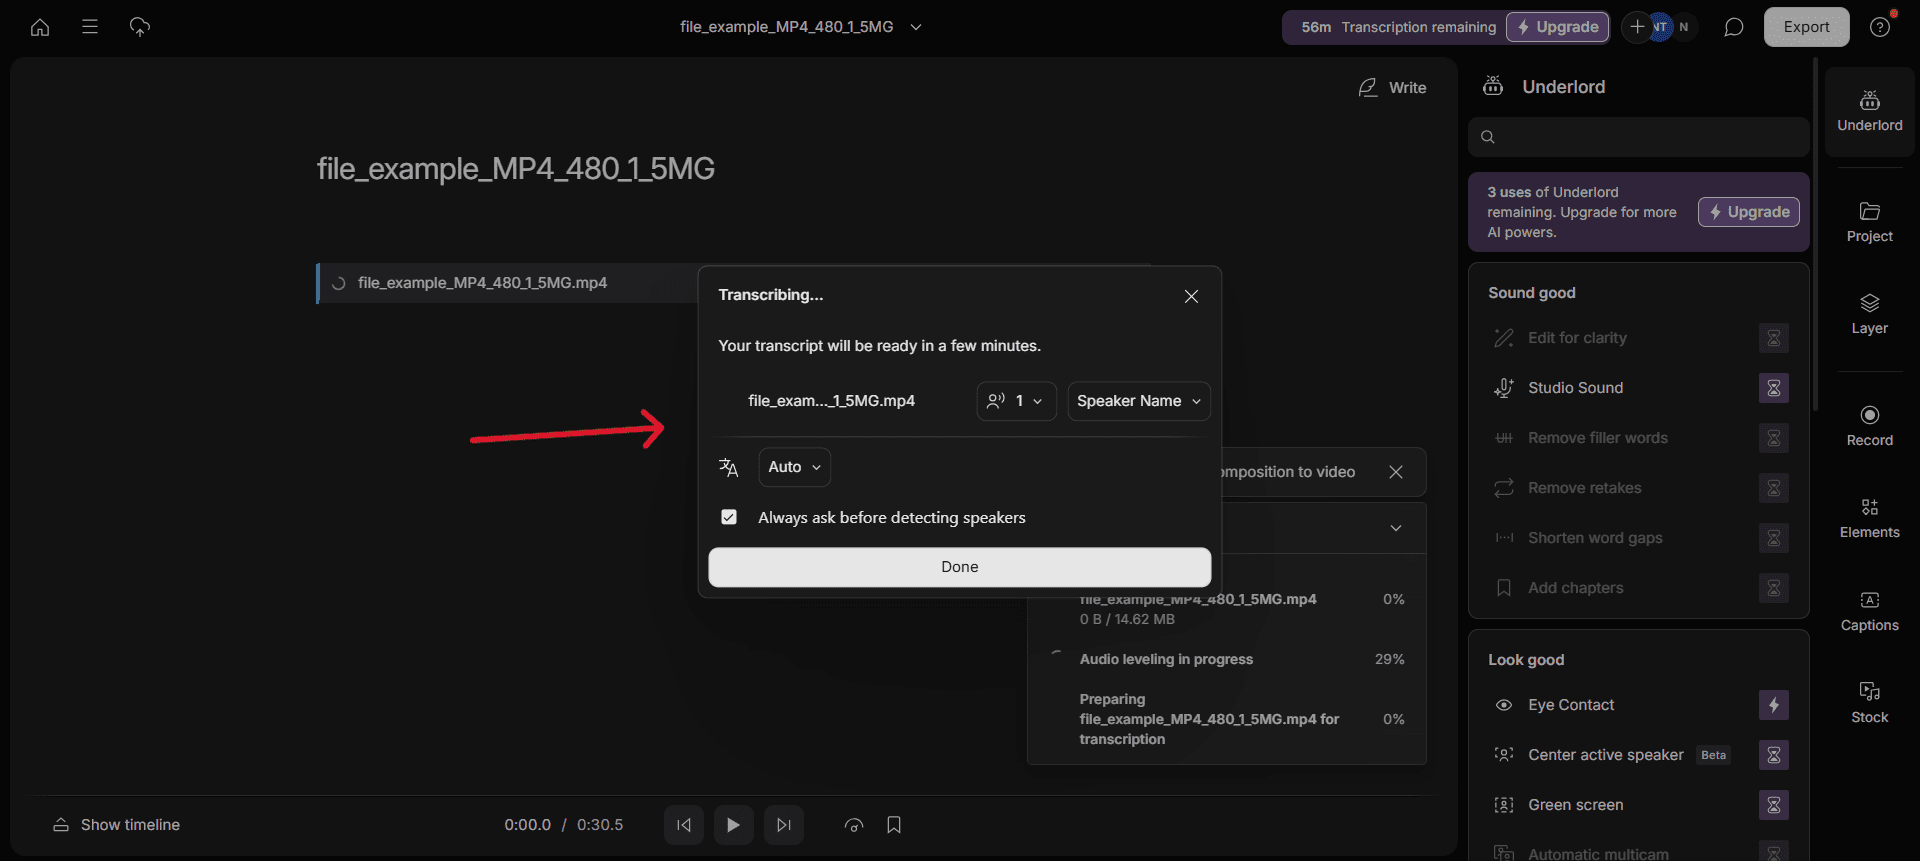Focus the Underlord search field
This screenshot has width=1920, height=861.
pos(1639,137)
